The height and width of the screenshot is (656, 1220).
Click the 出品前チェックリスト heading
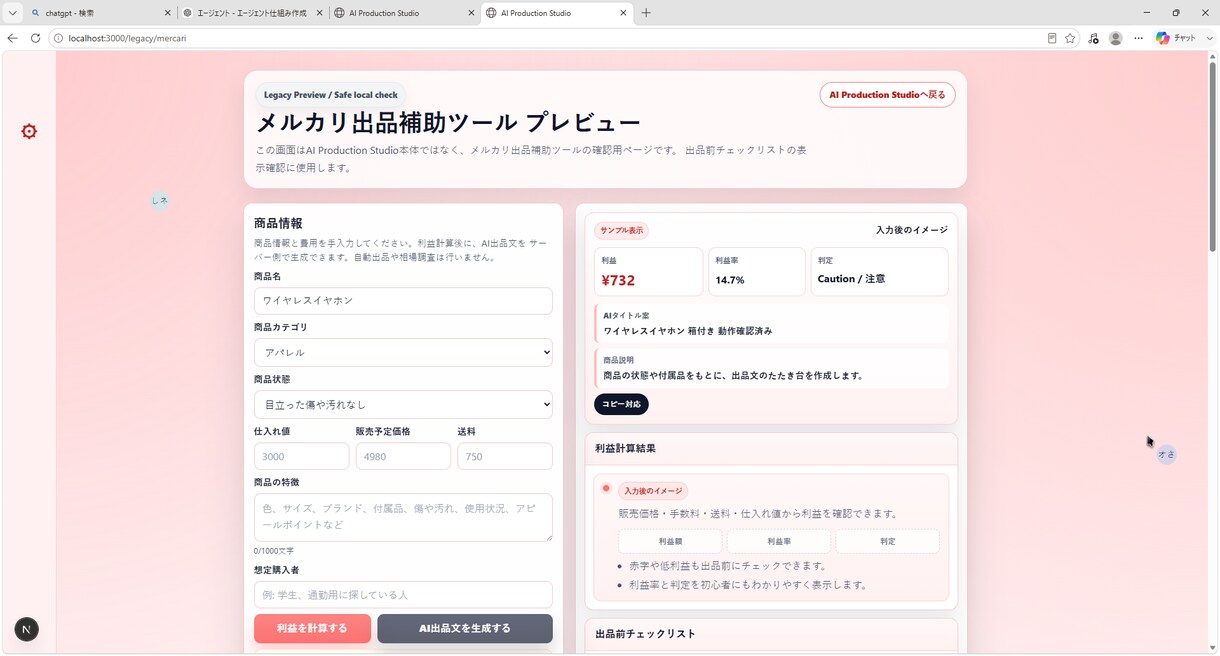click(645, 634)
